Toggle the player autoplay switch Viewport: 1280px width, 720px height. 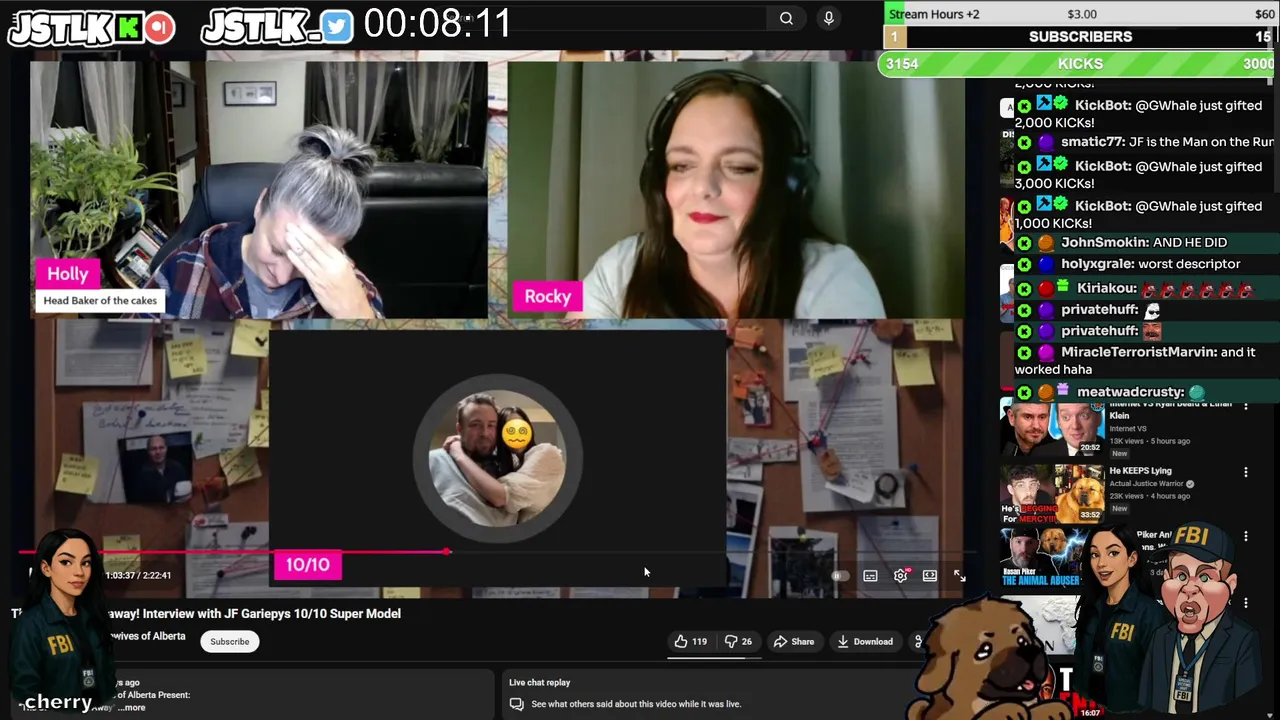pyautogui.click(x=840, y=576)
